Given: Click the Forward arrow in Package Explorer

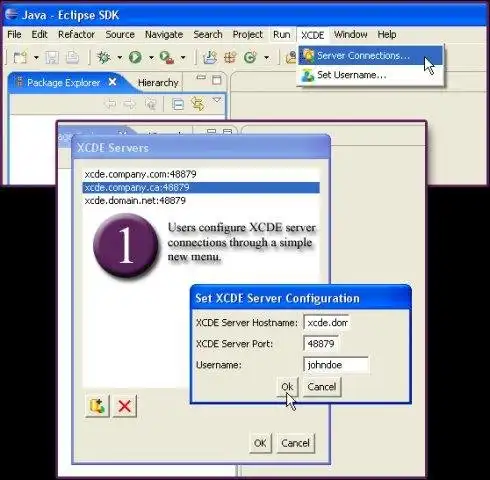Looking at the screenshot, I should point(130,104).
